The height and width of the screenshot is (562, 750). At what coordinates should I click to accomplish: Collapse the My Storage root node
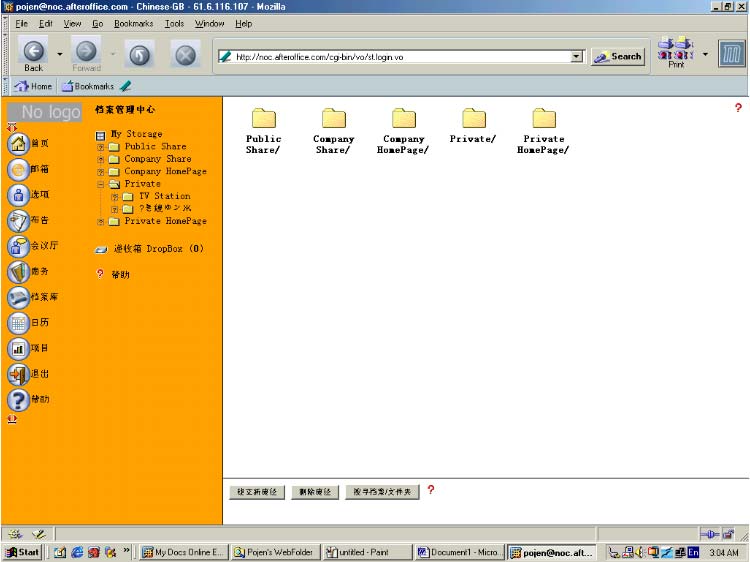[x=100, y=136]
